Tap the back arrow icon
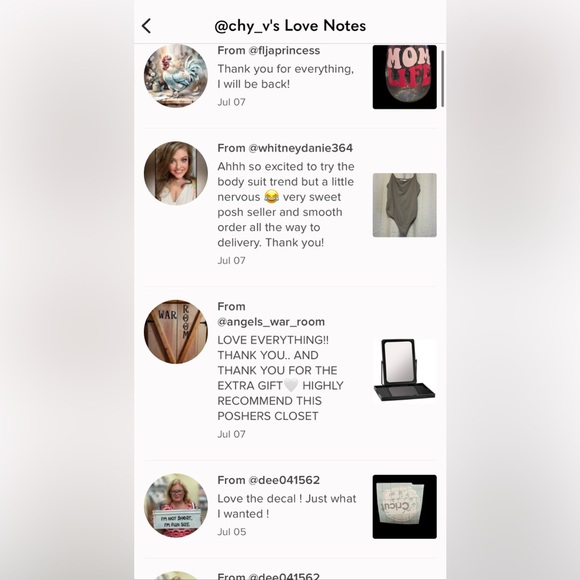580x580 pixels. pos(146,26)
